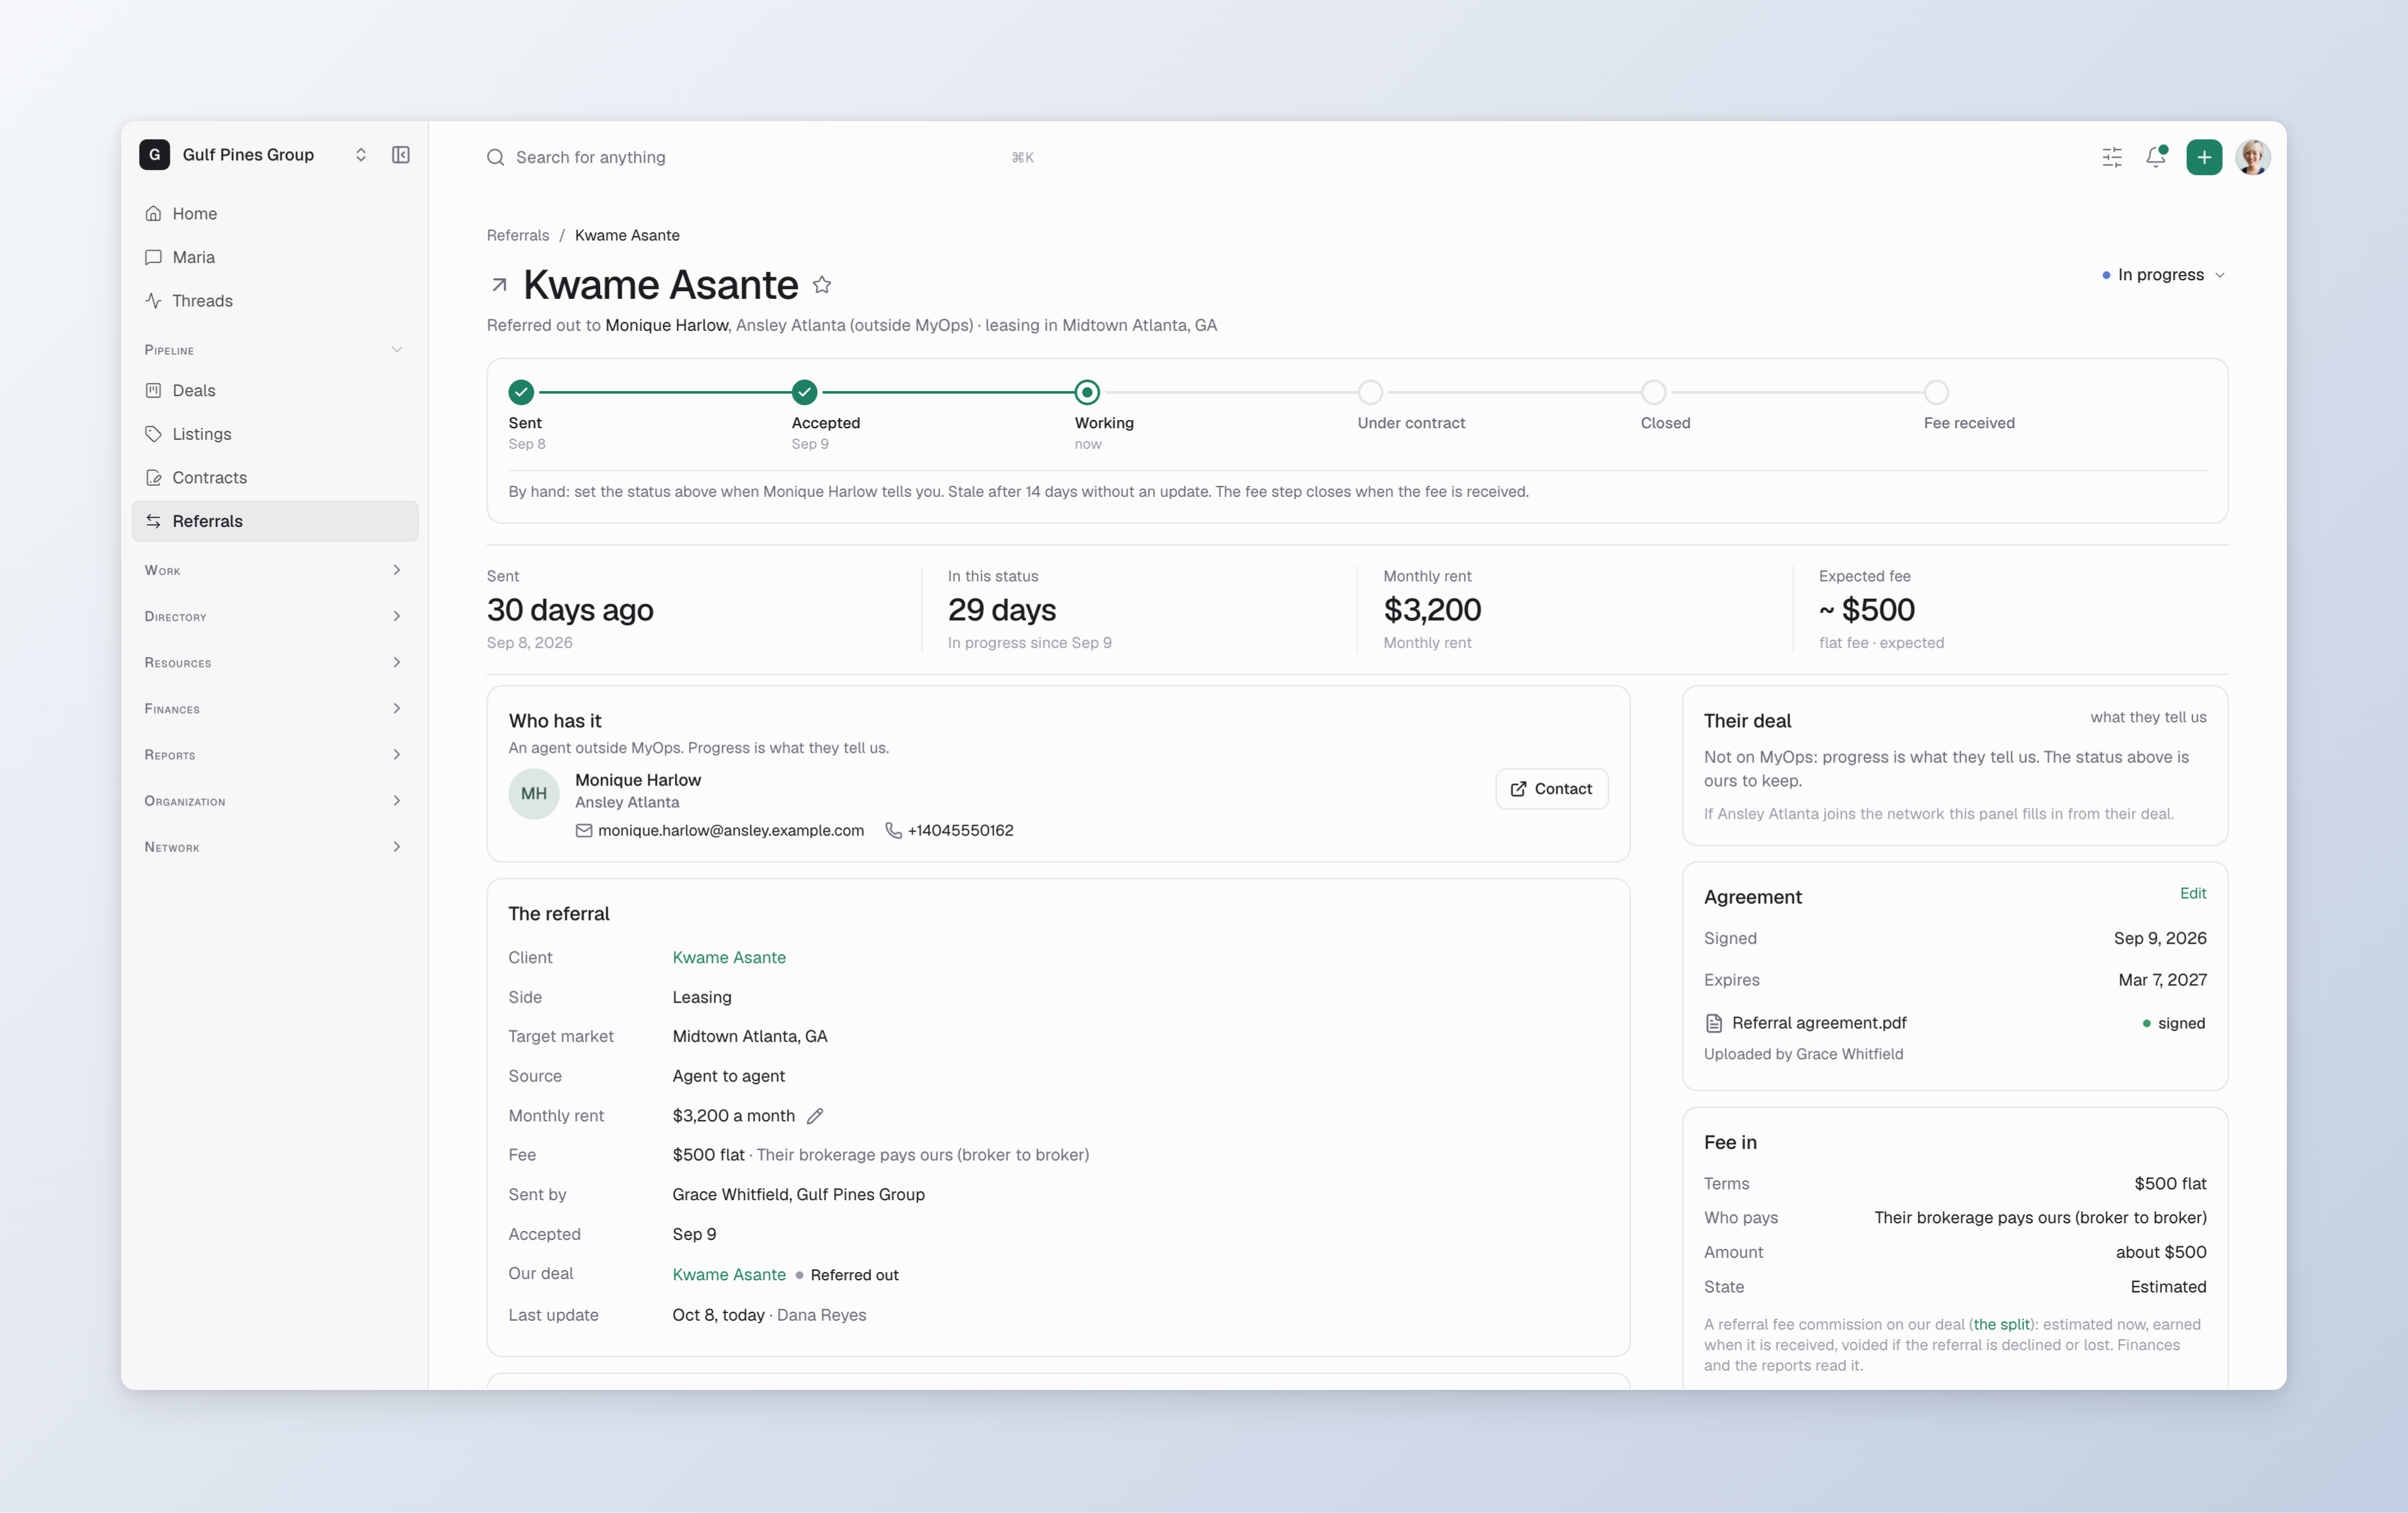Screen dimensions: 2408x1513
Task: Open Kwame Asante link in Our deal row
Action: tap(729, 1275)
